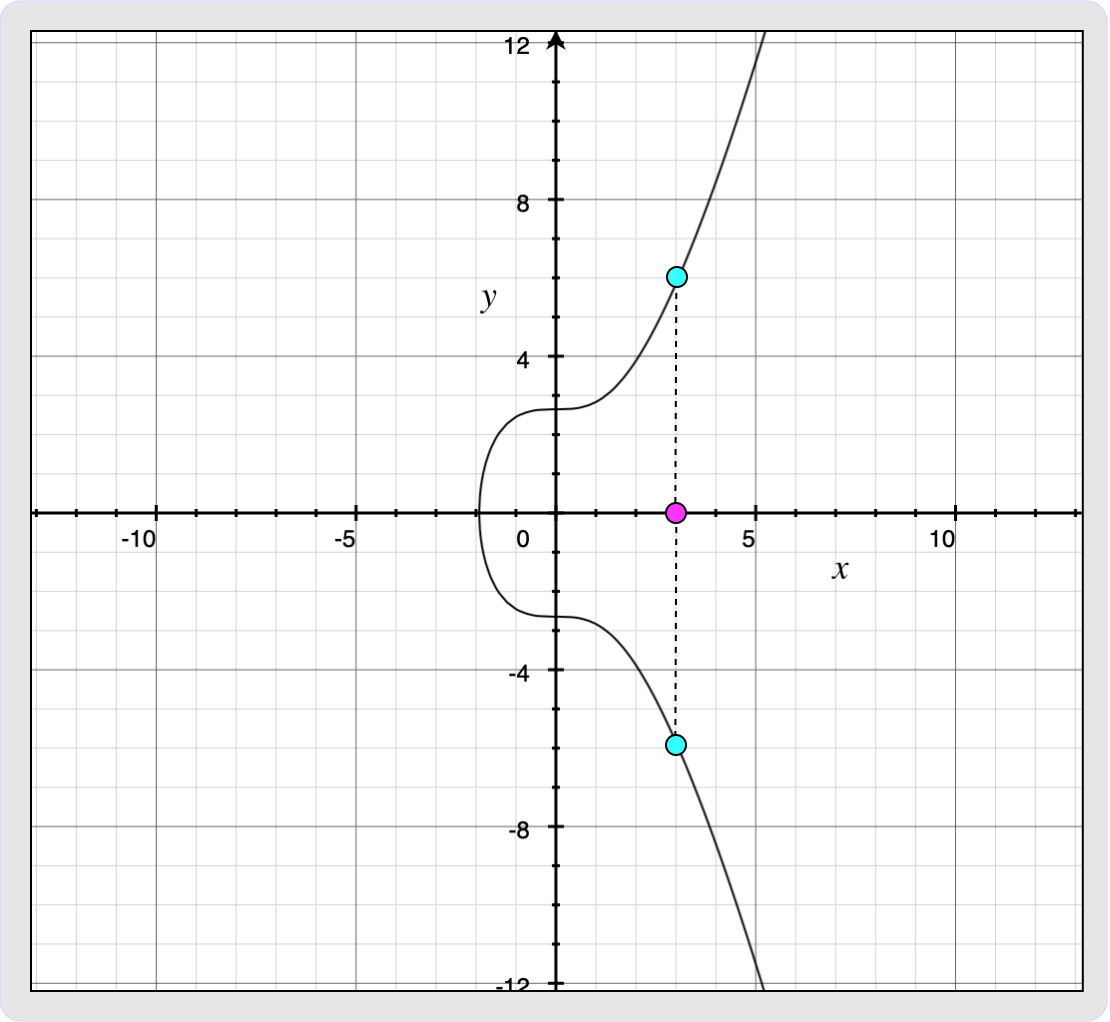Screen dimensions: 1110x1022
Task: Click the curve's upper crossing of the y-axis
Action: 557,409
